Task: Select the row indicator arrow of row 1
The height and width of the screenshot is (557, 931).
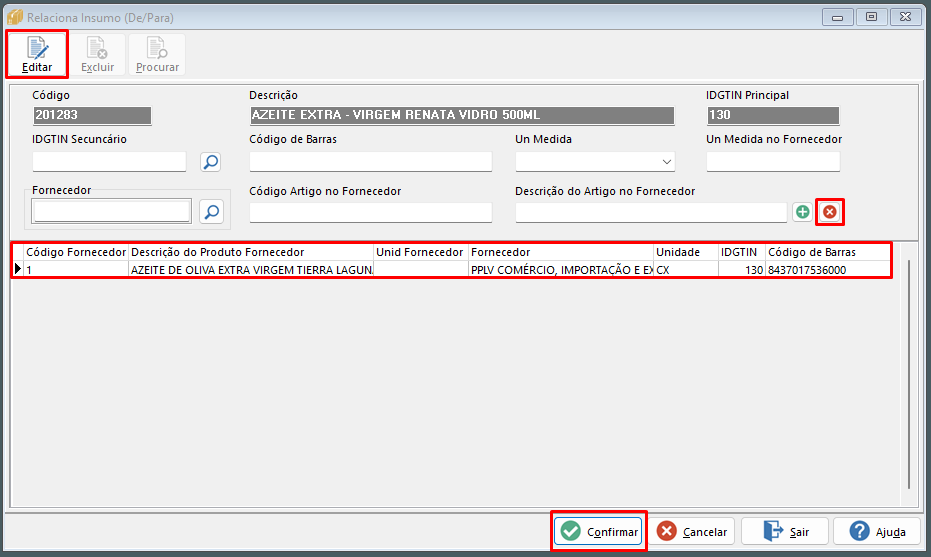Action: point(18,269)
